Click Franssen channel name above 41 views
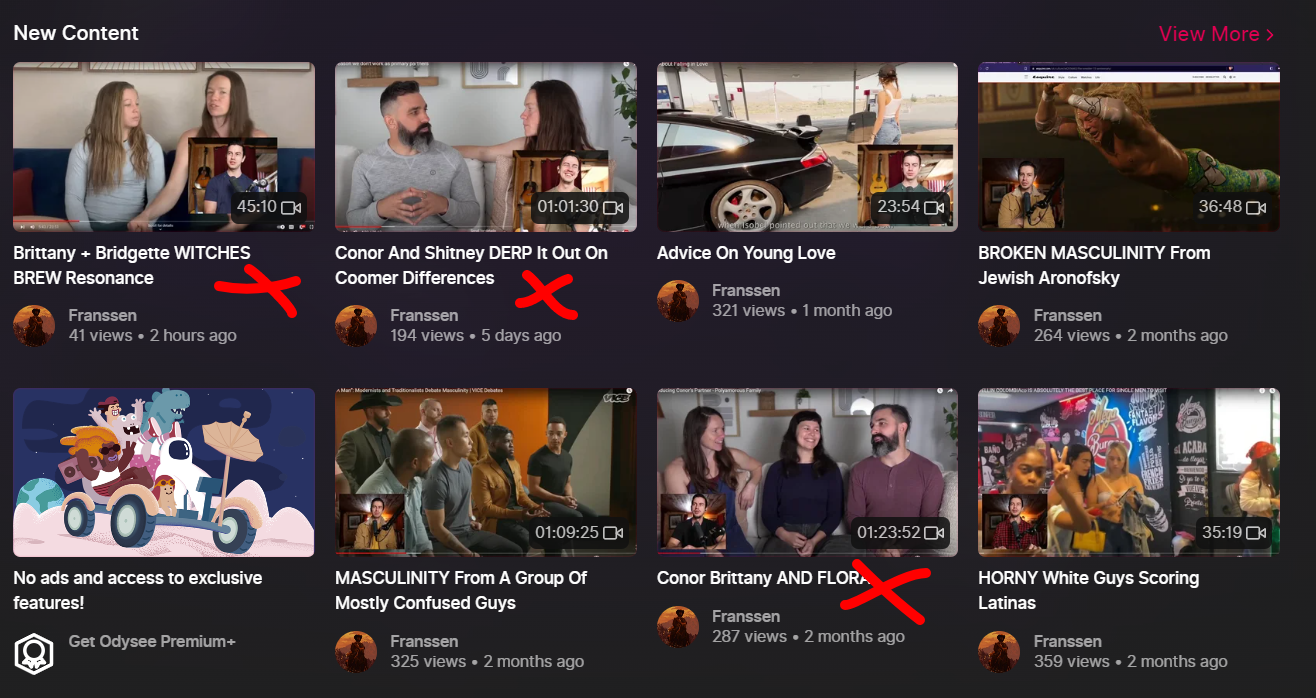This screenshot has width=1316, height=698. point(103,315)
